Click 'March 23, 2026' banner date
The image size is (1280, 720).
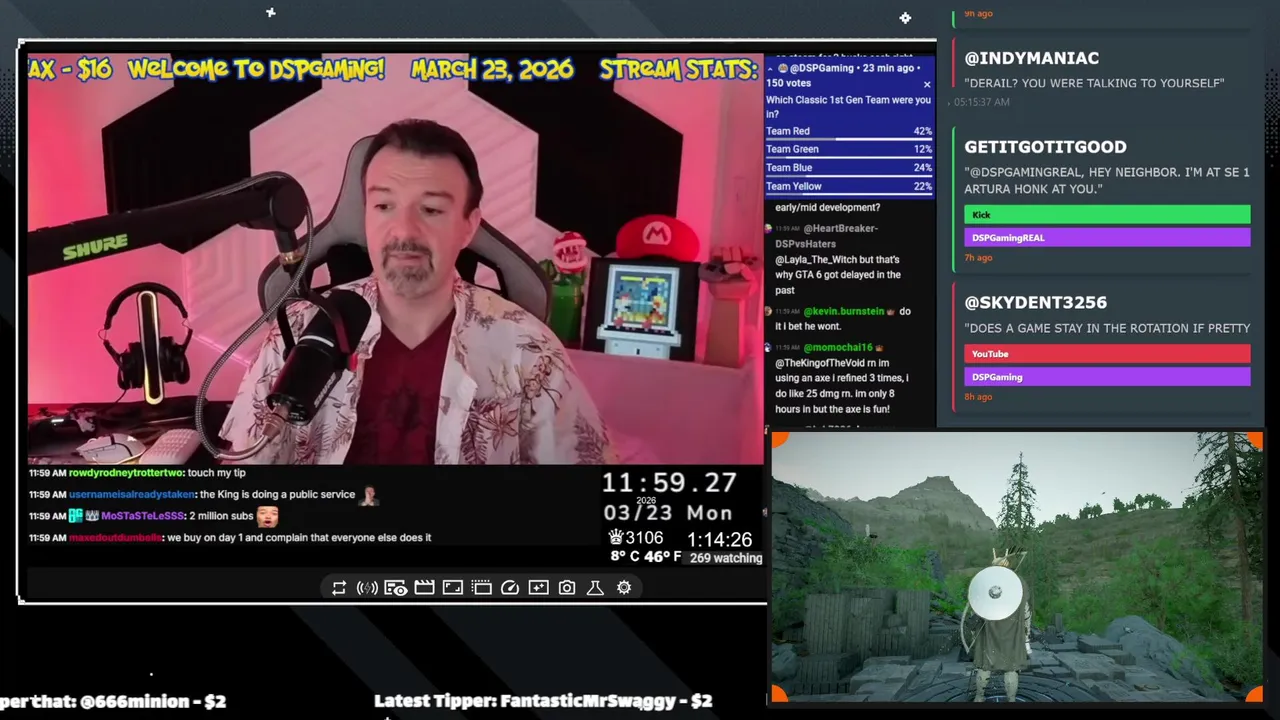click(492, 69)
